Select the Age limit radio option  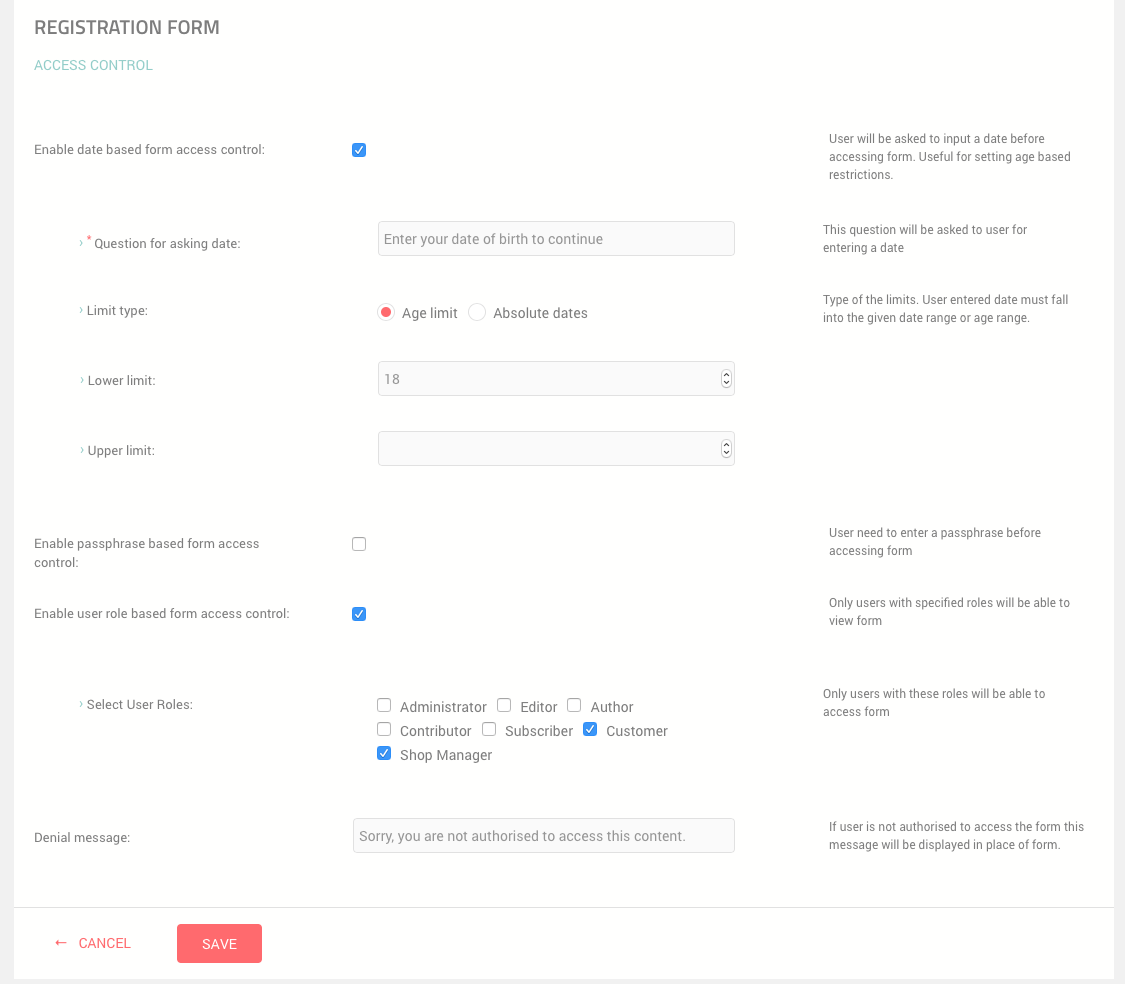click(x=386, y=312)
